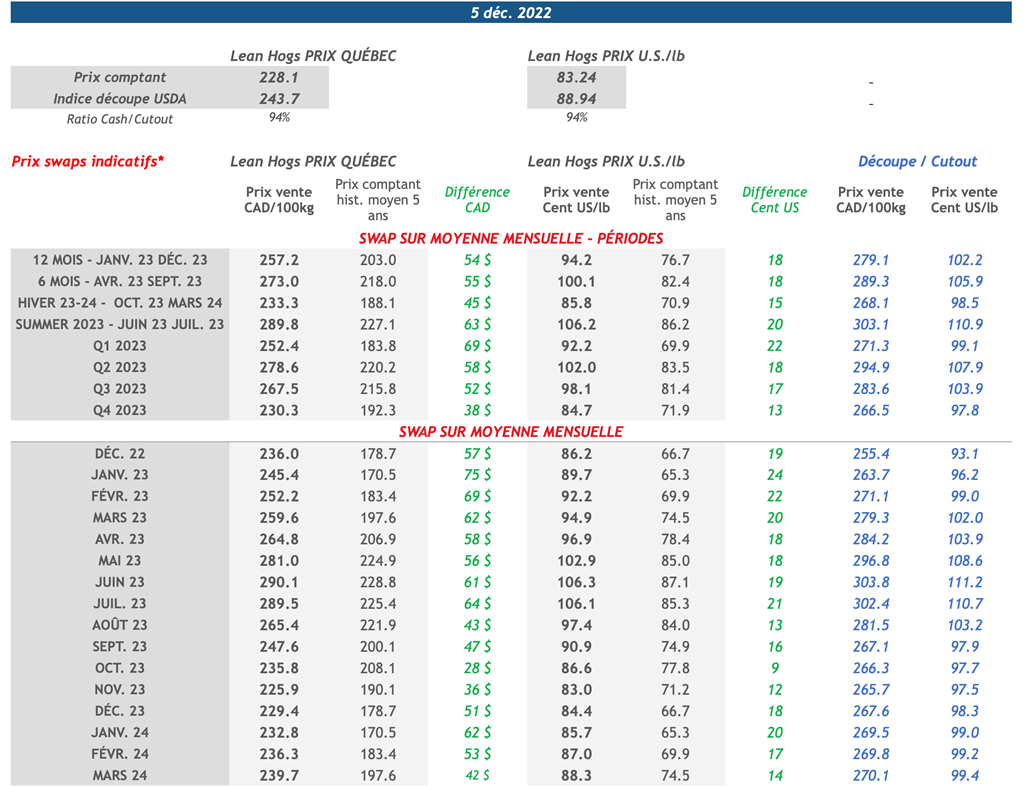Click the 303.8 cutout price for JUIN 23
1024x786 pixels.
[x=871, y=582]
